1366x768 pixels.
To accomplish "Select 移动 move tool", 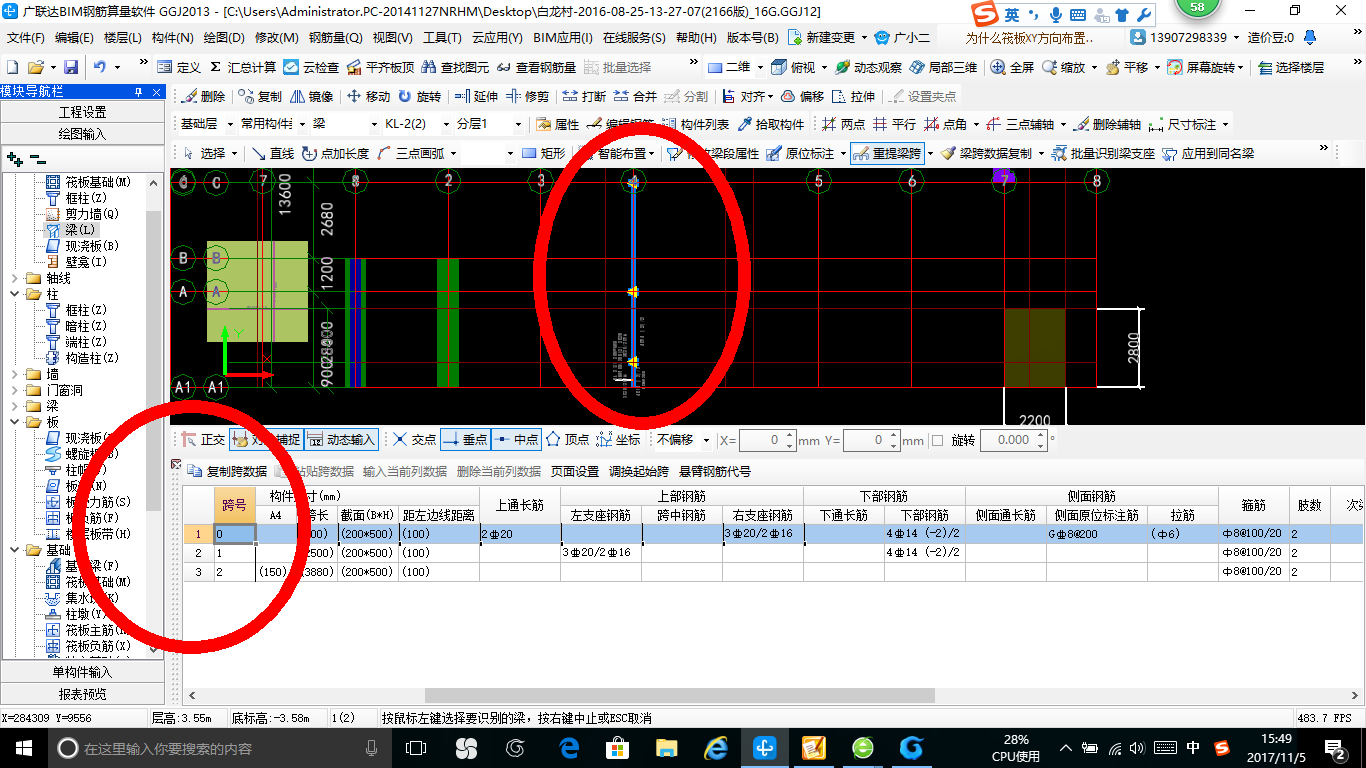I will click(368, 96).
